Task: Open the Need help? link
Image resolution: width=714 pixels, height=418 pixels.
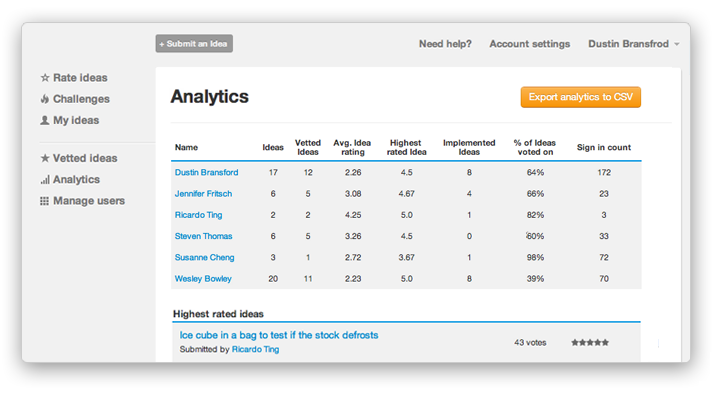Action: (x=445, y=44)
